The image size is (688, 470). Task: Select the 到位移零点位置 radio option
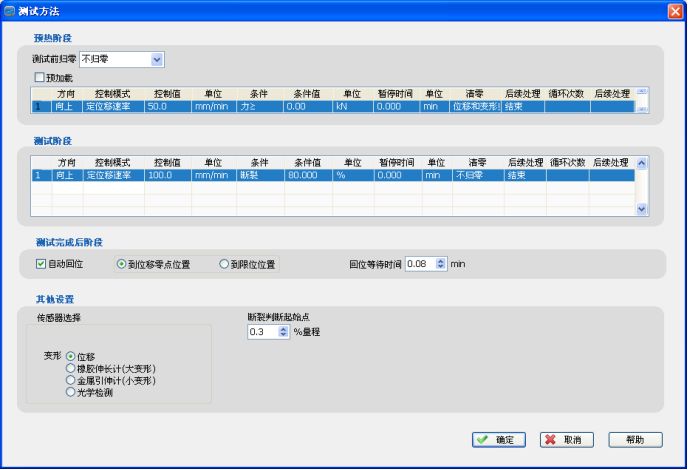(x=122, y=264)
